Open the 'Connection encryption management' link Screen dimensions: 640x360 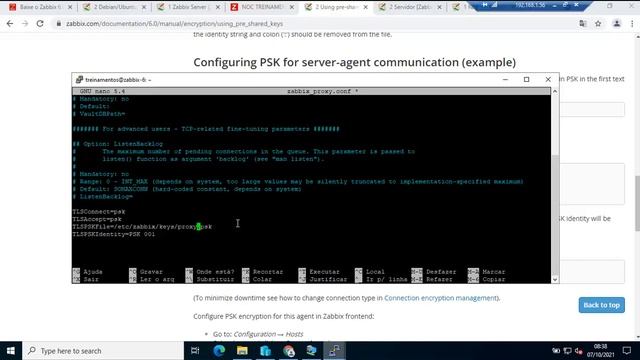[441, 298]
